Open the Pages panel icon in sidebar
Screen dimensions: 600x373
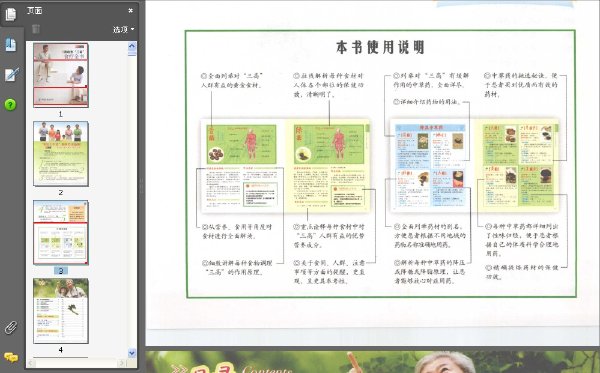click(x=11, y=14)
